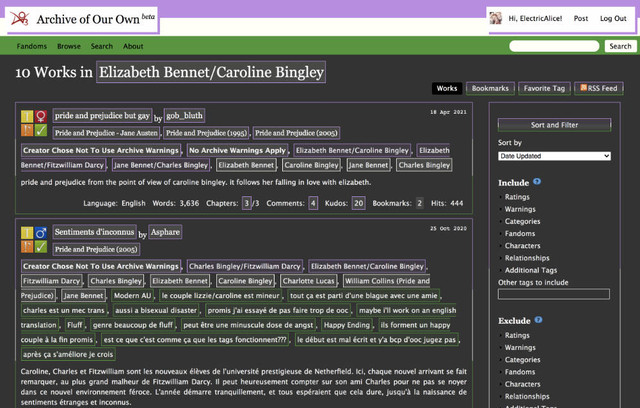Open the Comments count 4 link

(313, 203)
